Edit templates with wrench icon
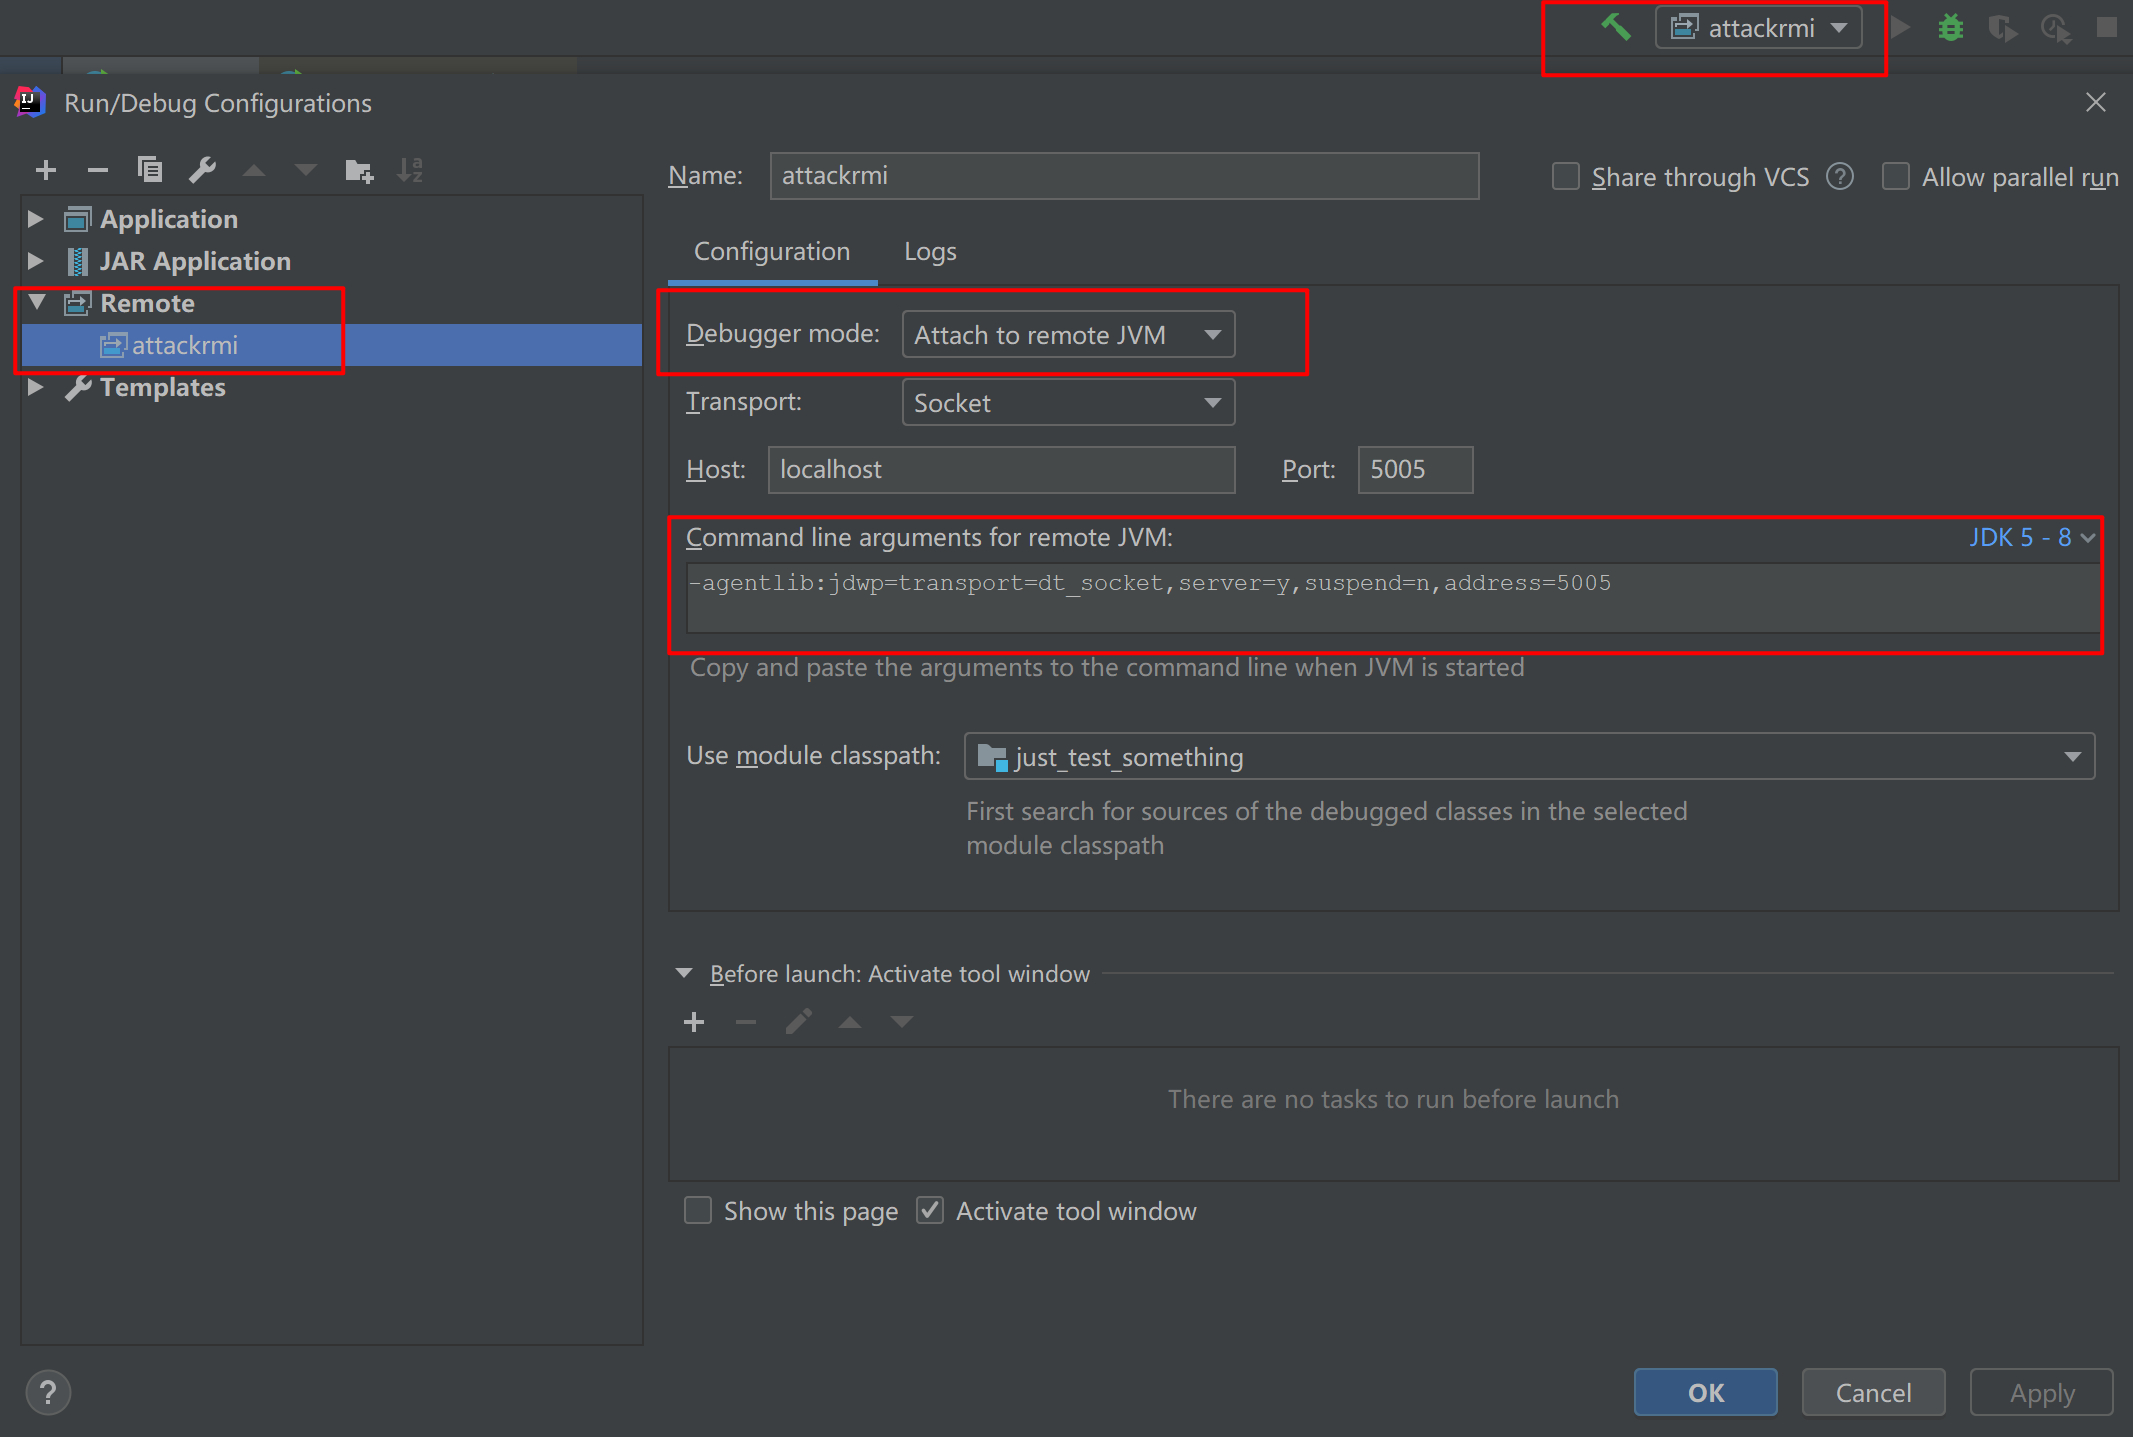 click(202, 170)
